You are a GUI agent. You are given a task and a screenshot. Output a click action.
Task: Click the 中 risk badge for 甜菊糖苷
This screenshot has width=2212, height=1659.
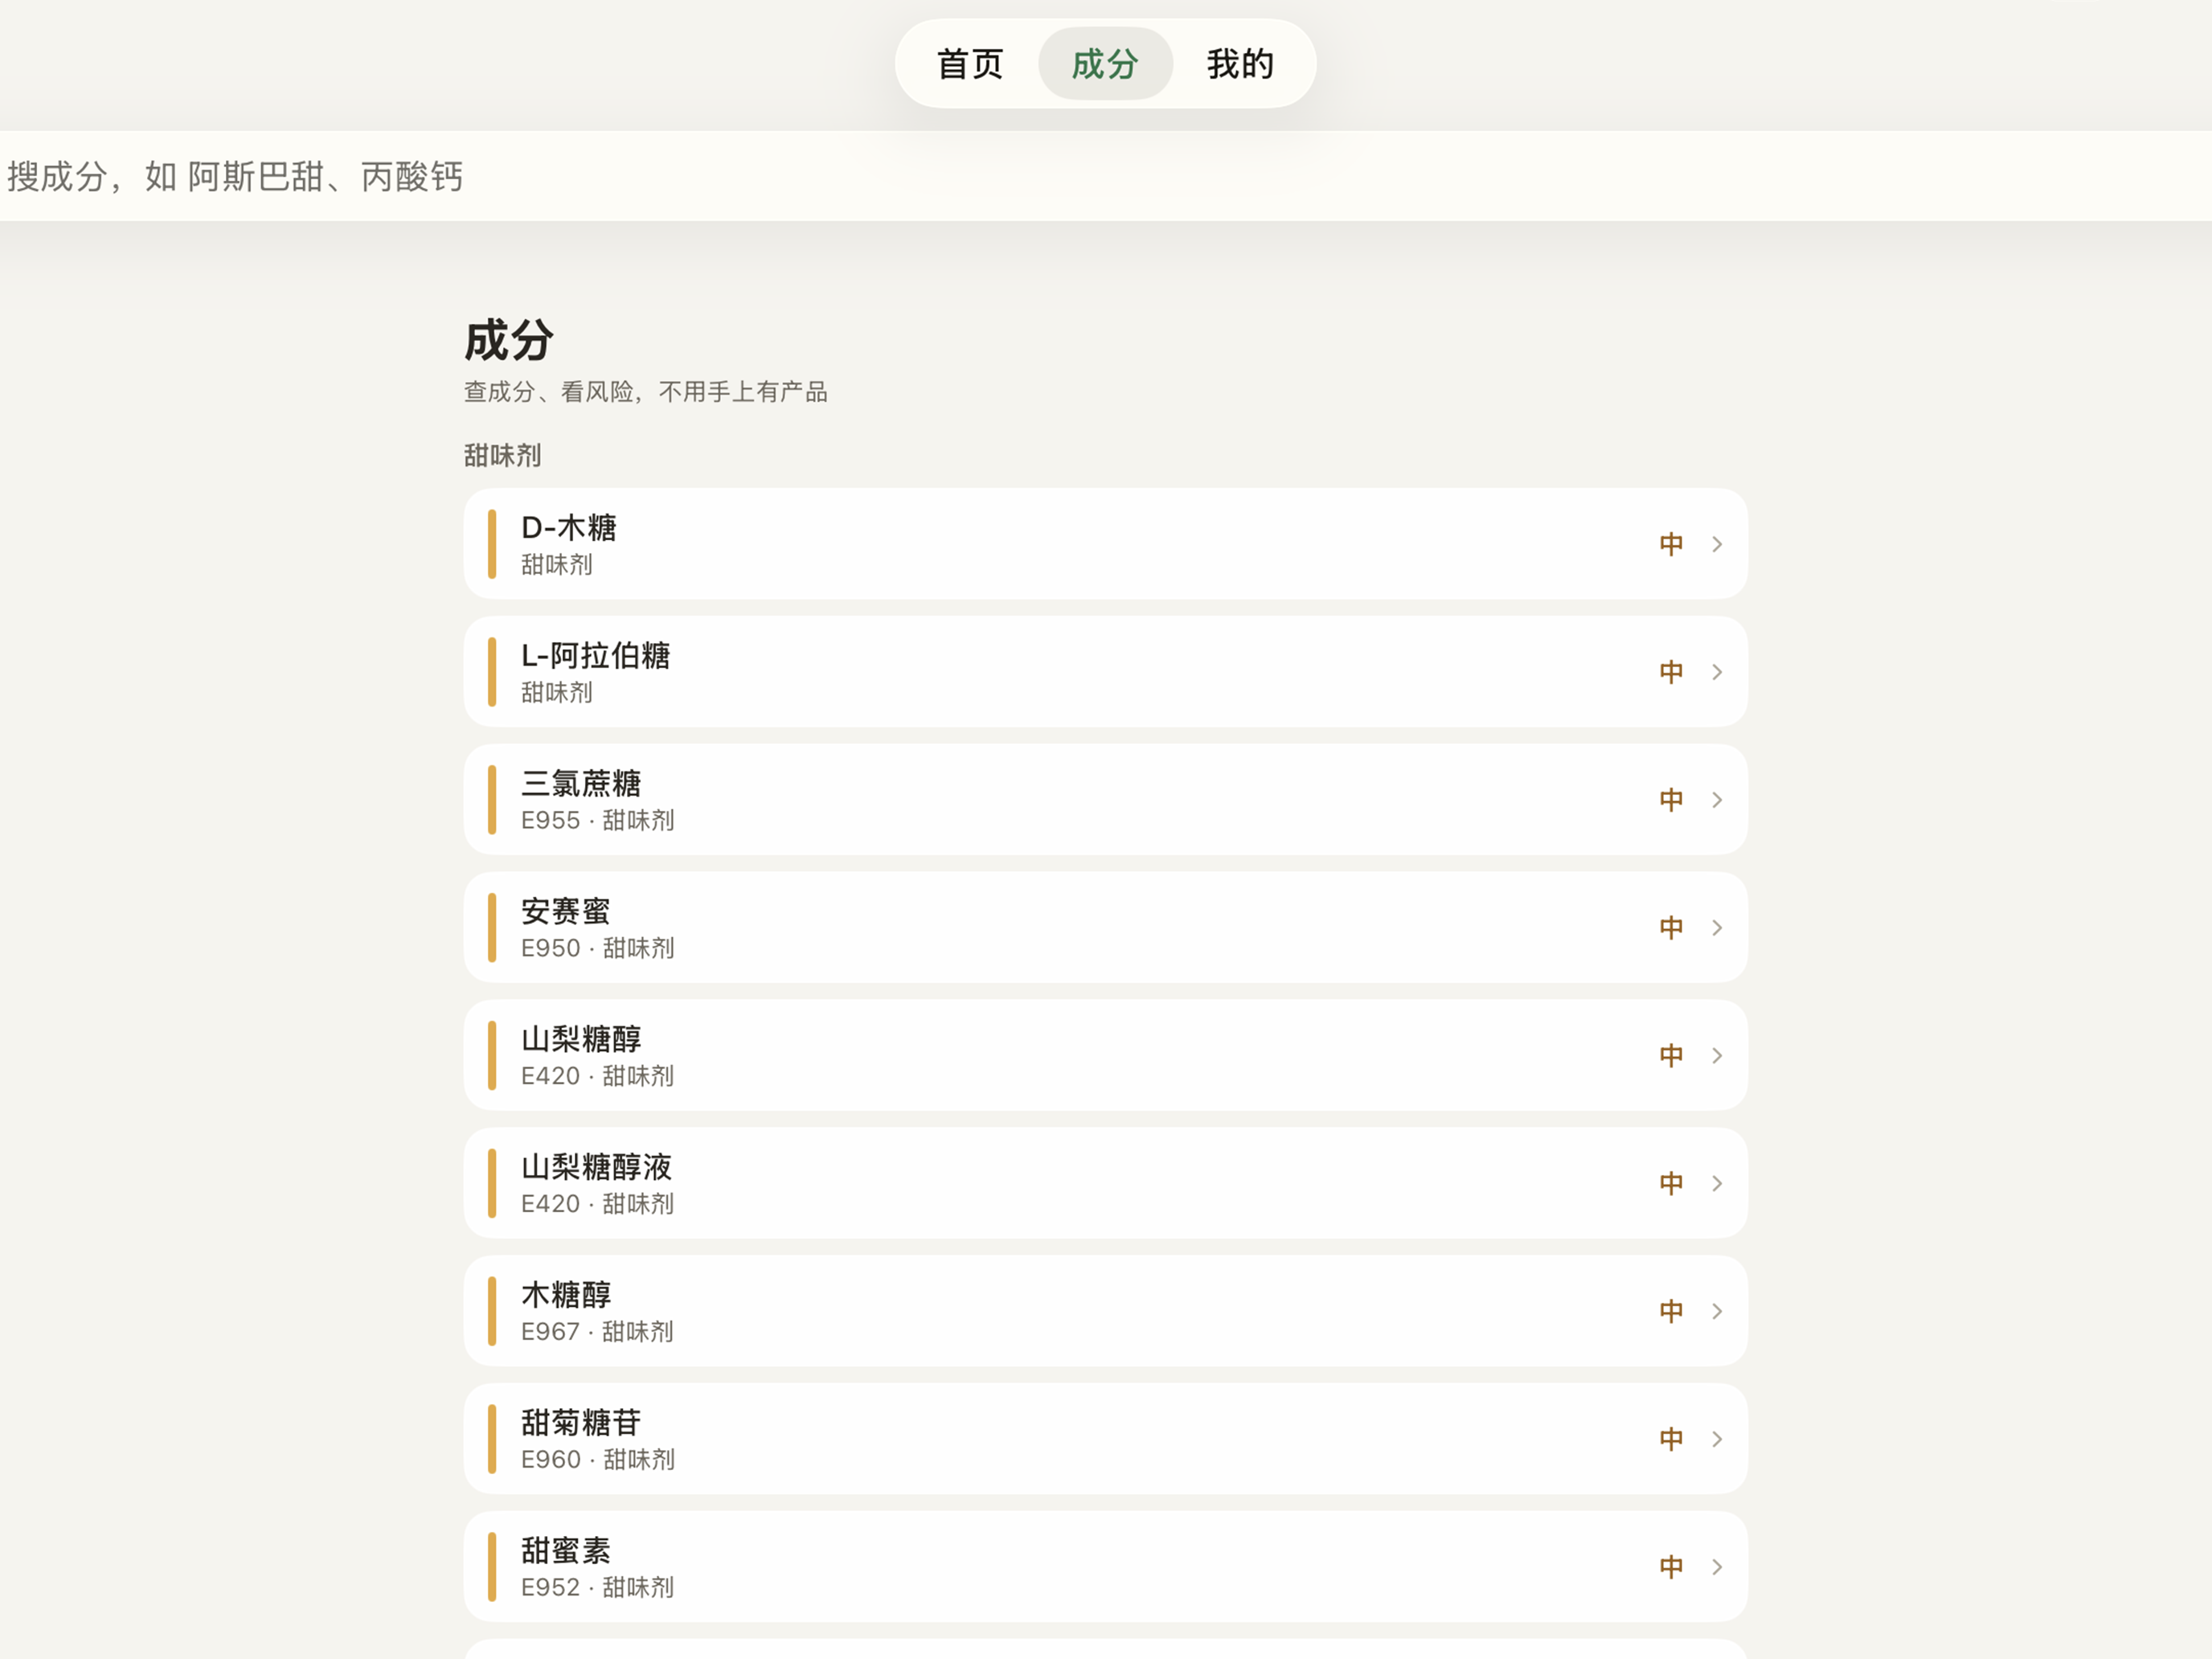pos(1671,1439)
